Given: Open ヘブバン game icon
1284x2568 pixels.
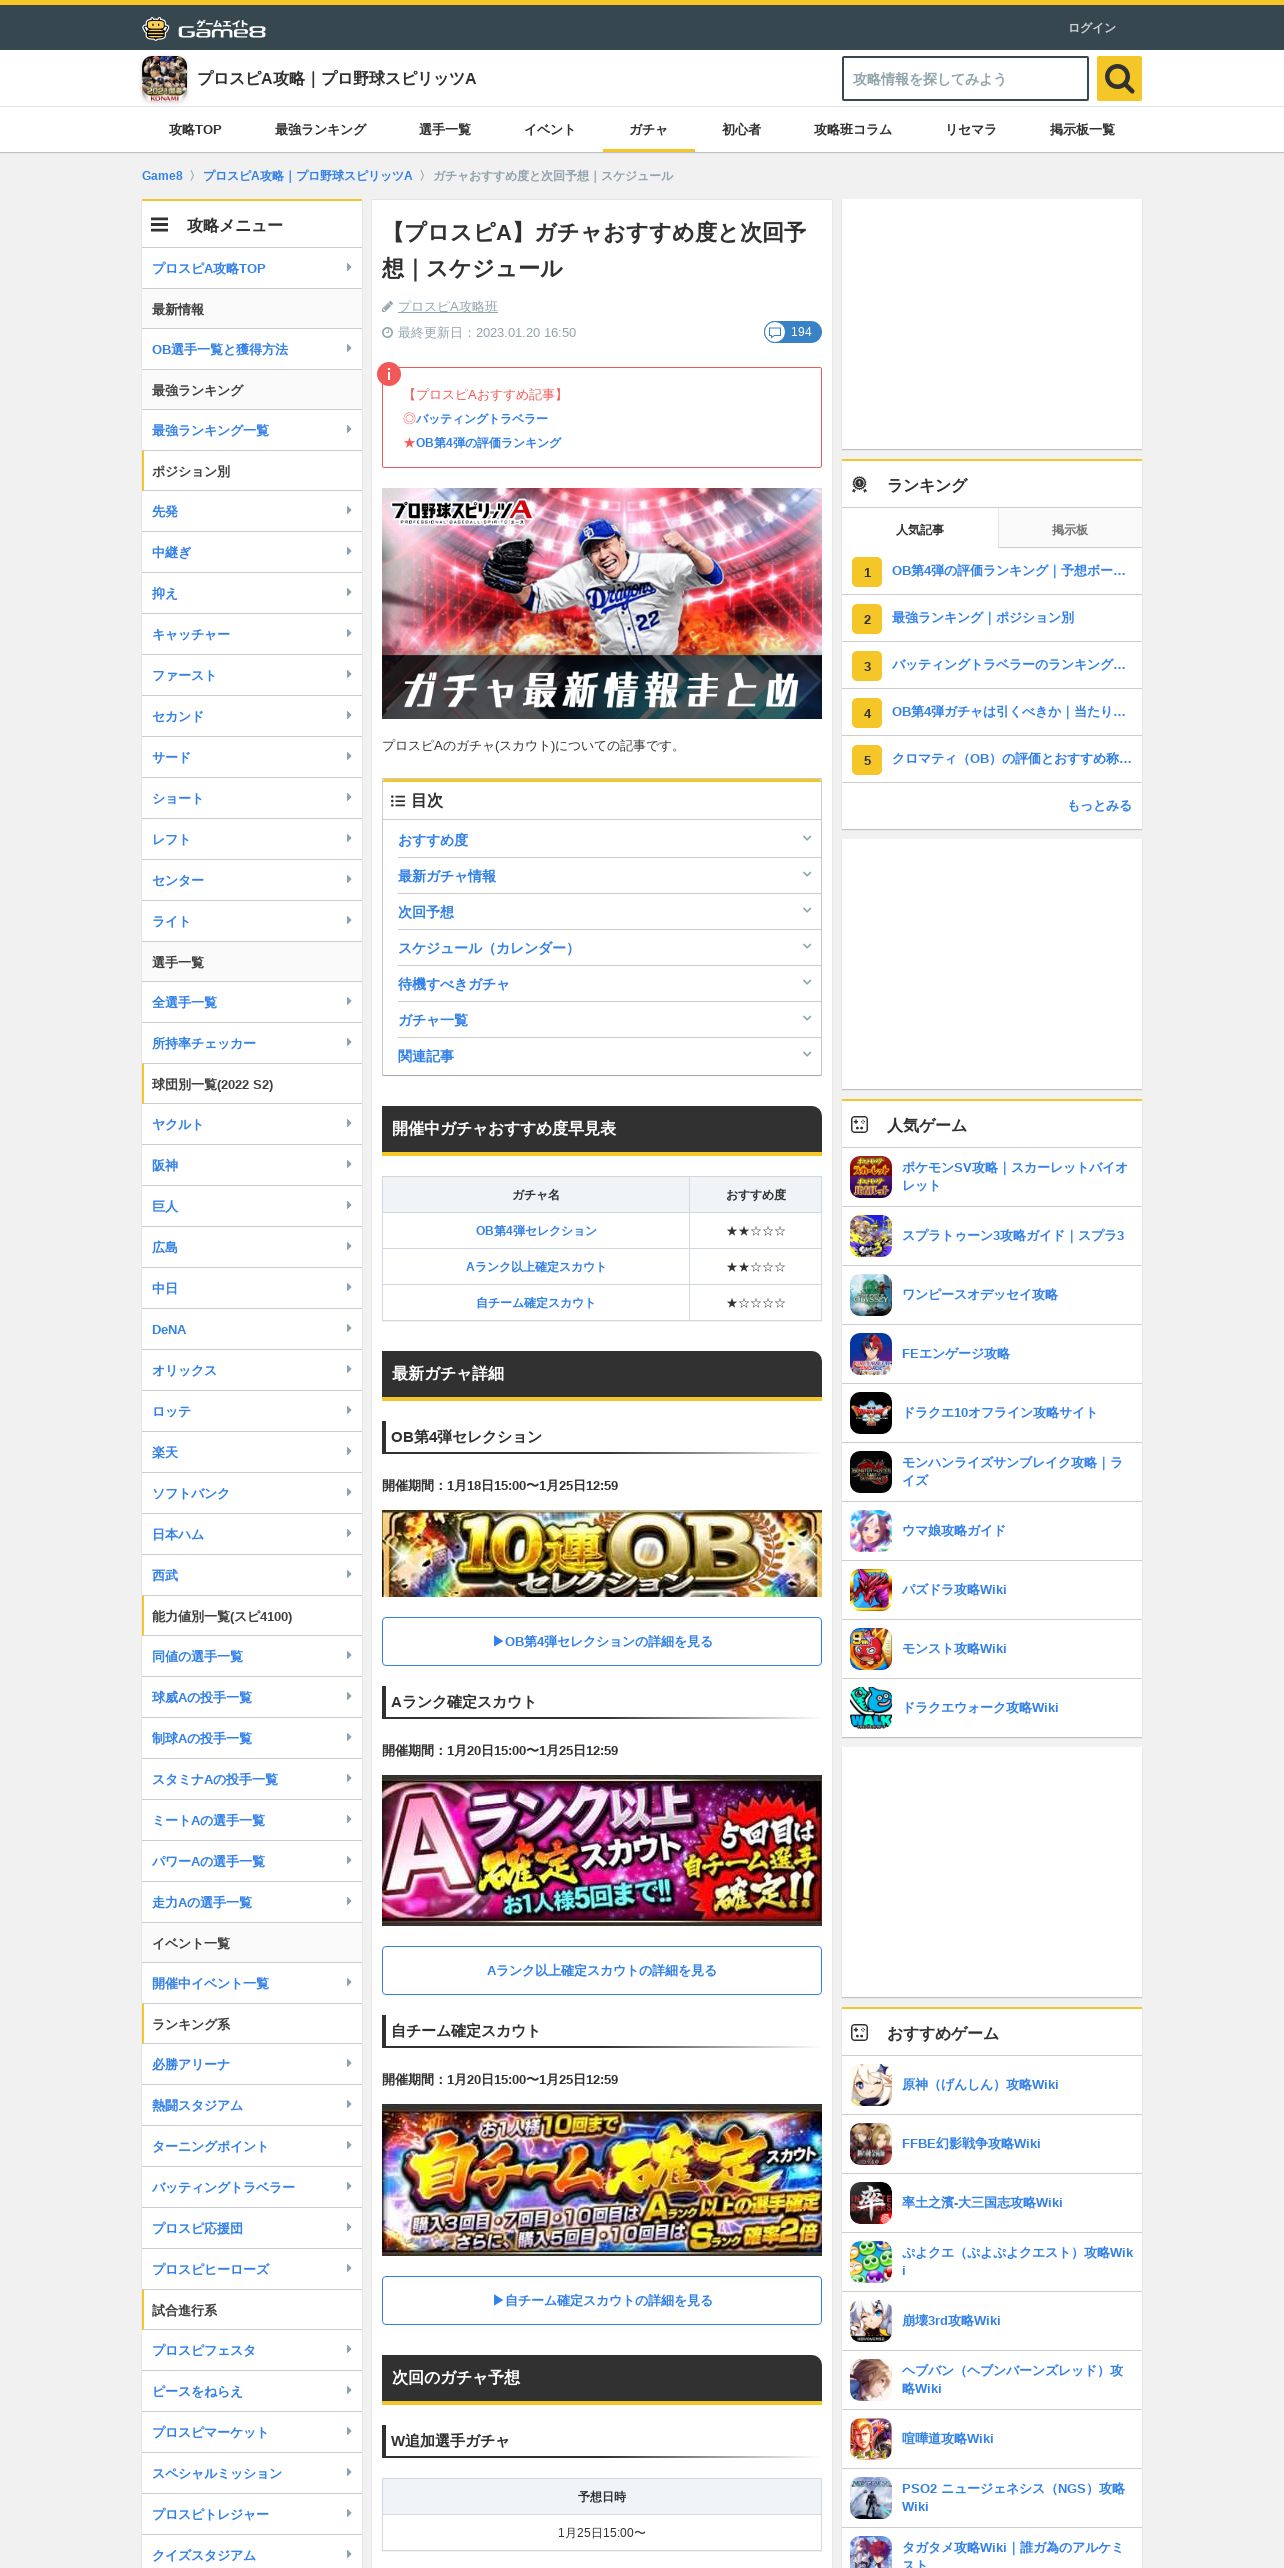Looking at the screenshot, I should pos(870,2380).
